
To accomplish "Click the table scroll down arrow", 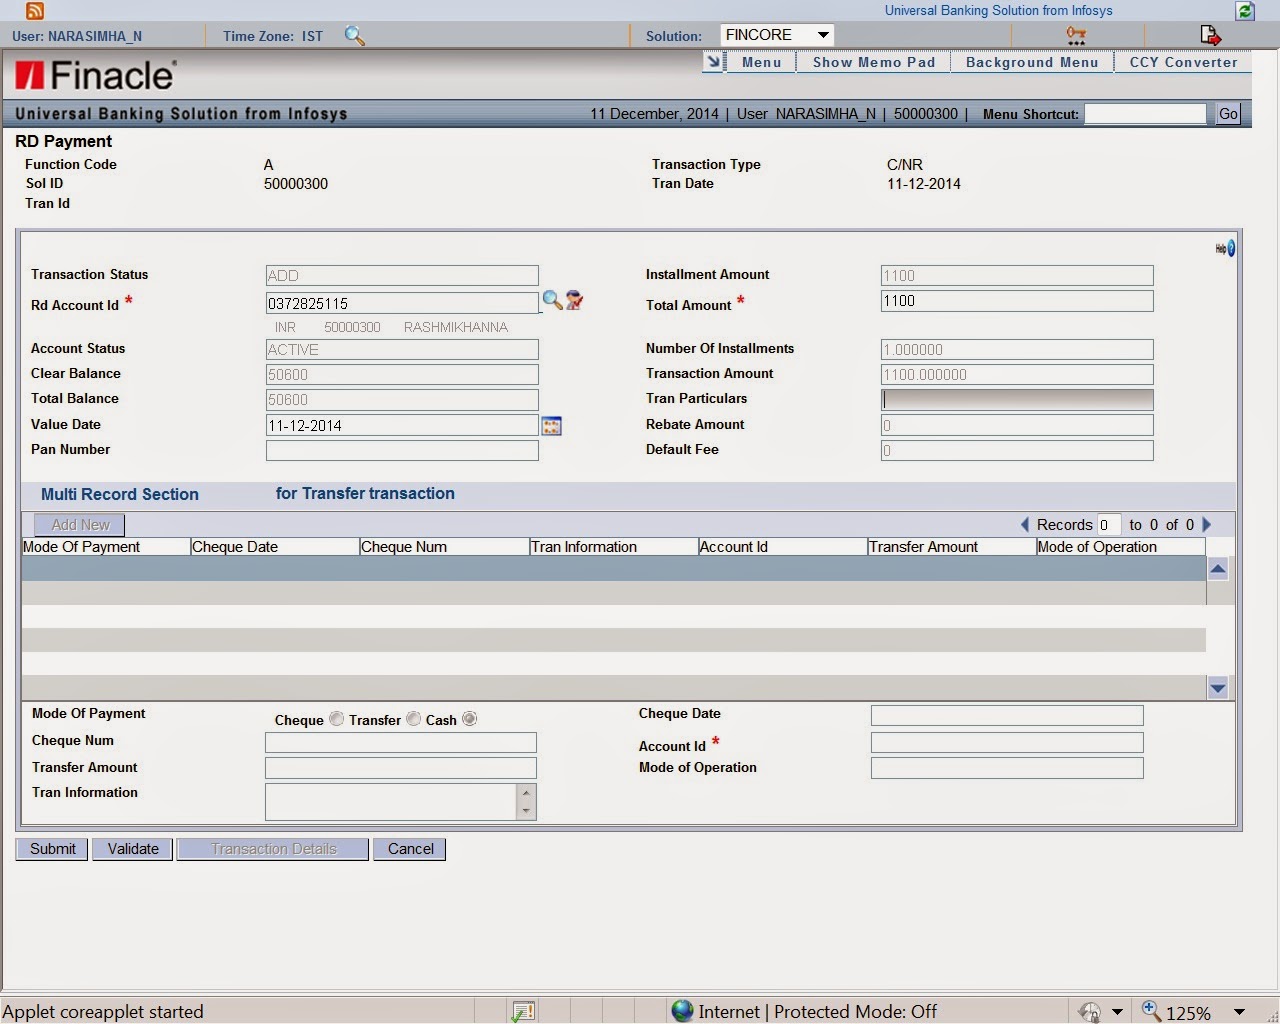I will coord(1218,687).
